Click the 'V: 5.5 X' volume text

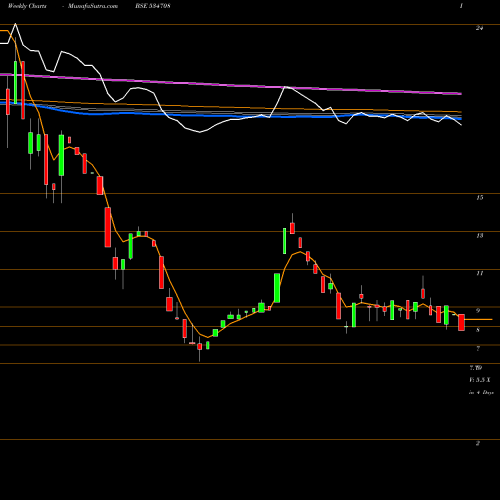pyautogui.click(x=480, y=380)
